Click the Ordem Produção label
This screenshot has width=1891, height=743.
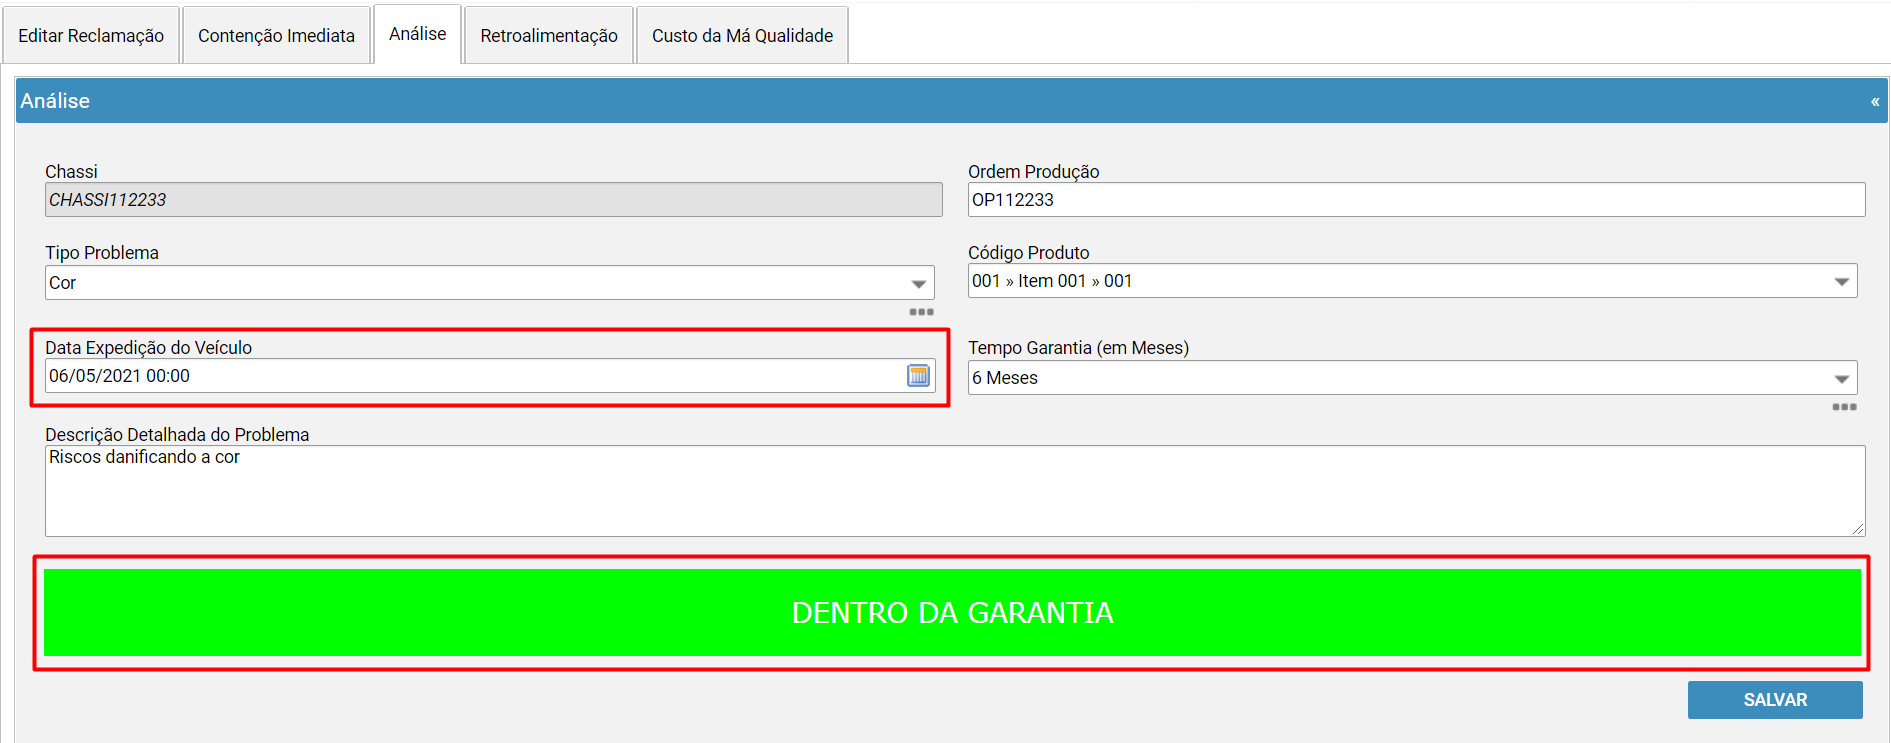click(x=1033, y=172)
